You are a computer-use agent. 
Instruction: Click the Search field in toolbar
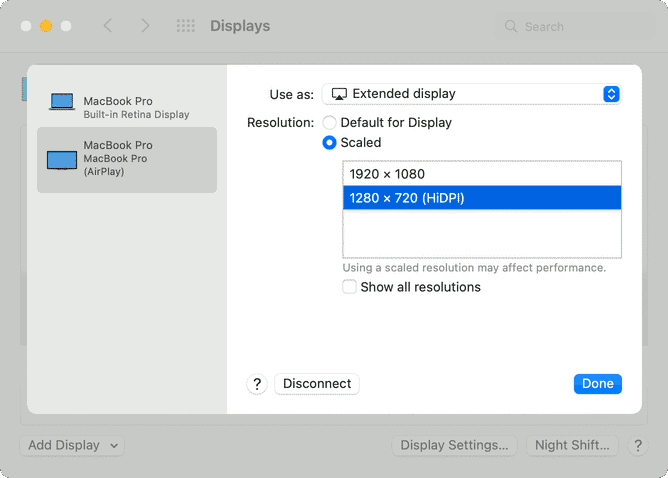[x=575, y=27]
